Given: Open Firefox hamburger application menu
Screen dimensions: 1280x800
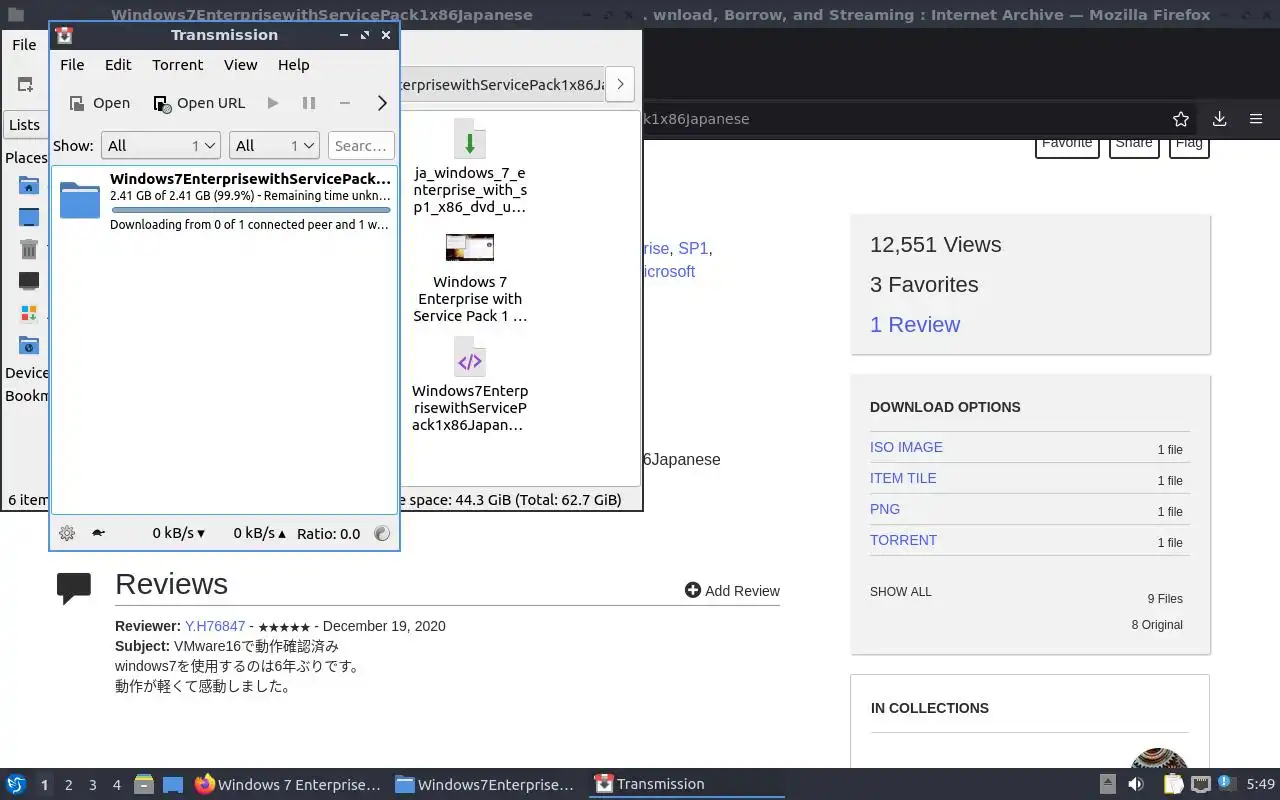Looking at the screenshot, I should 1256,119.
